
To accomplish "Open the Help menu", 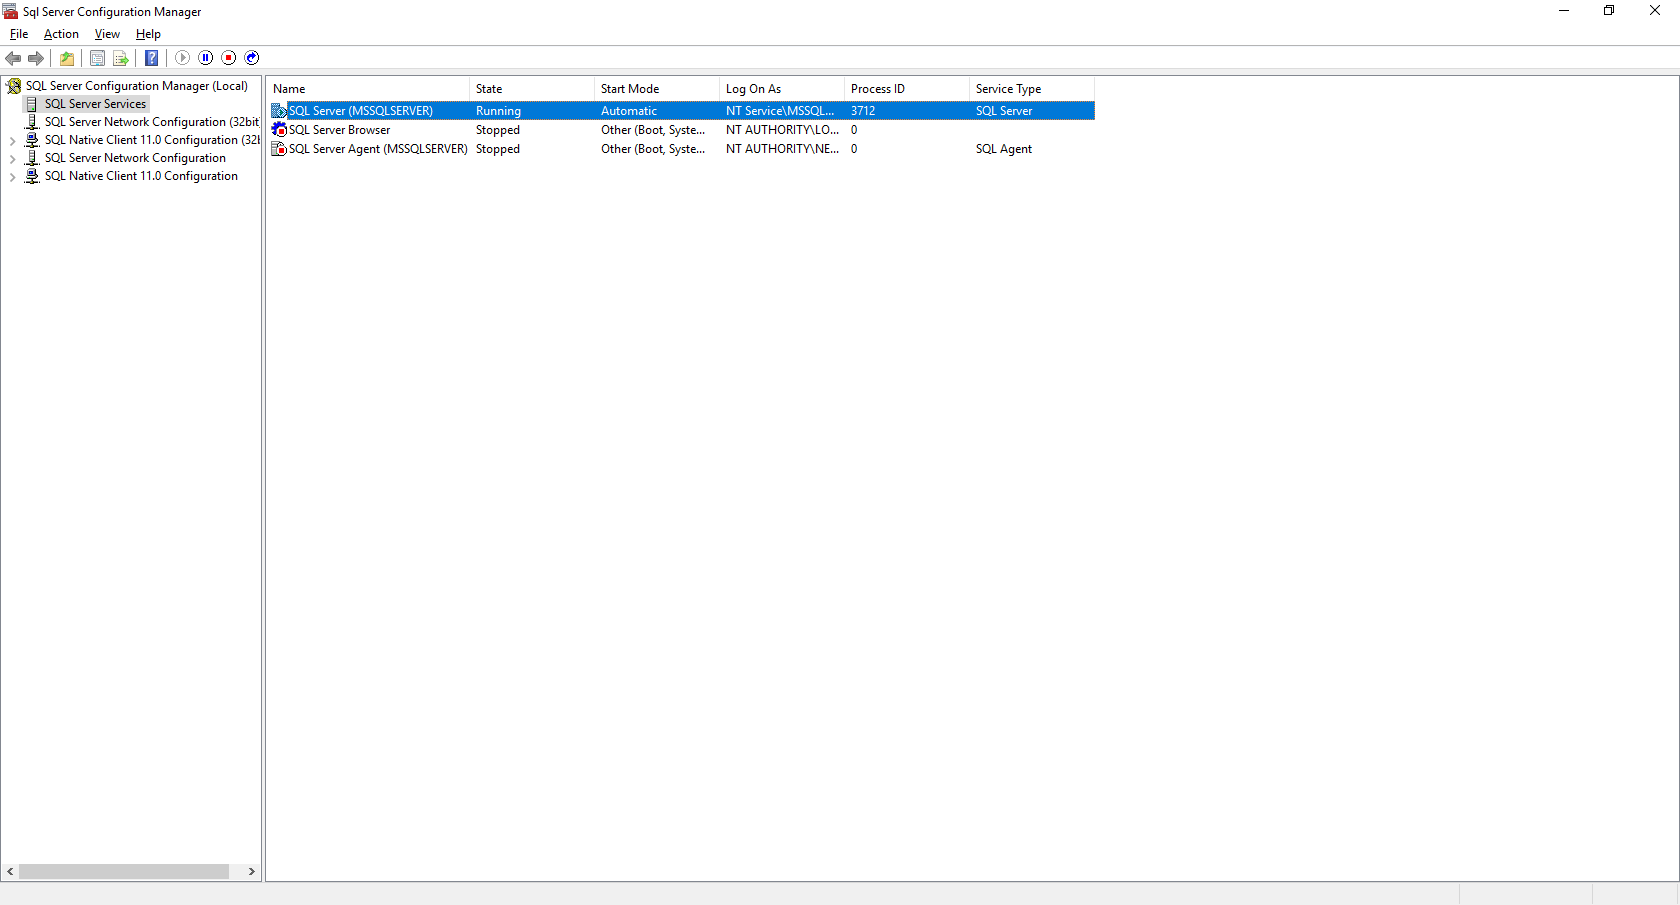I will pos(148,34).
